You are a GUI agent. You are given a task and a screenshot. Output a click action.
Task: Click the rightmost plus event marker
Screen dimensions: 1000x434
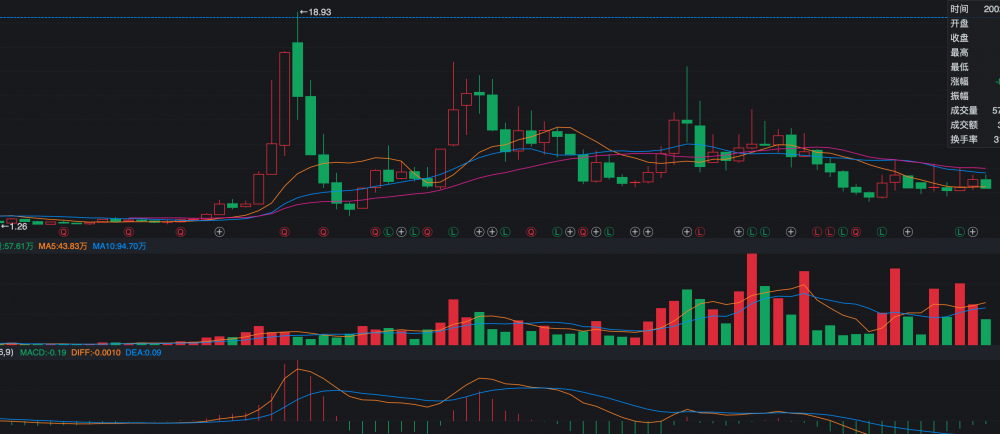[972, 232]
